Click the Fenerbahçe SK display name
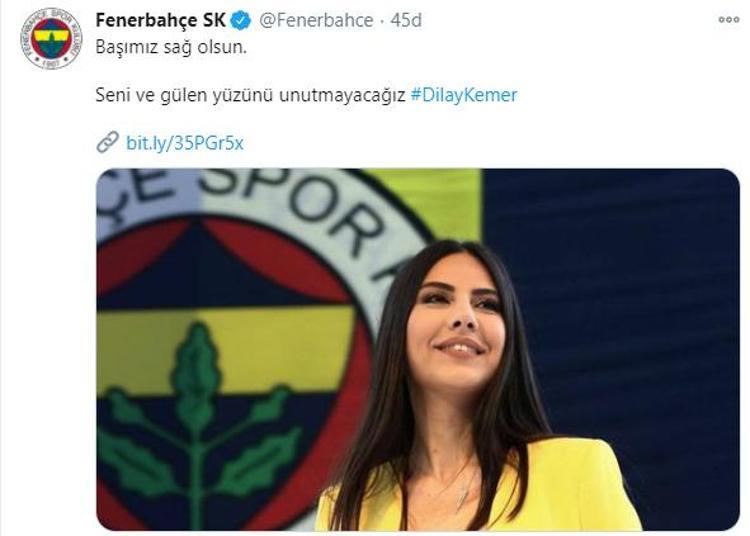The height and width of the screenshot is (536, 750). tap(161, 20)
